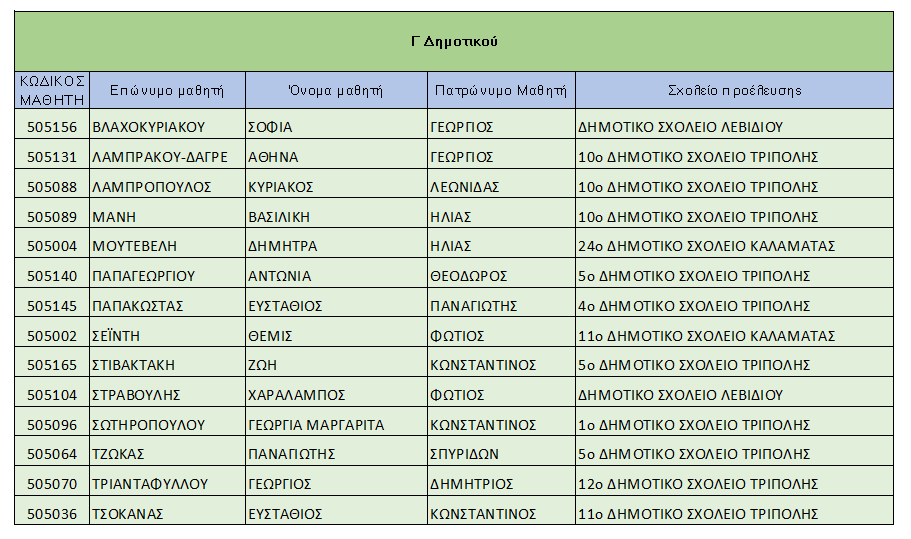
Task: Select the surname cell ΒΛΑΧΟΚΥΡΙΑΚΟΥ
Action: [148, 127]
